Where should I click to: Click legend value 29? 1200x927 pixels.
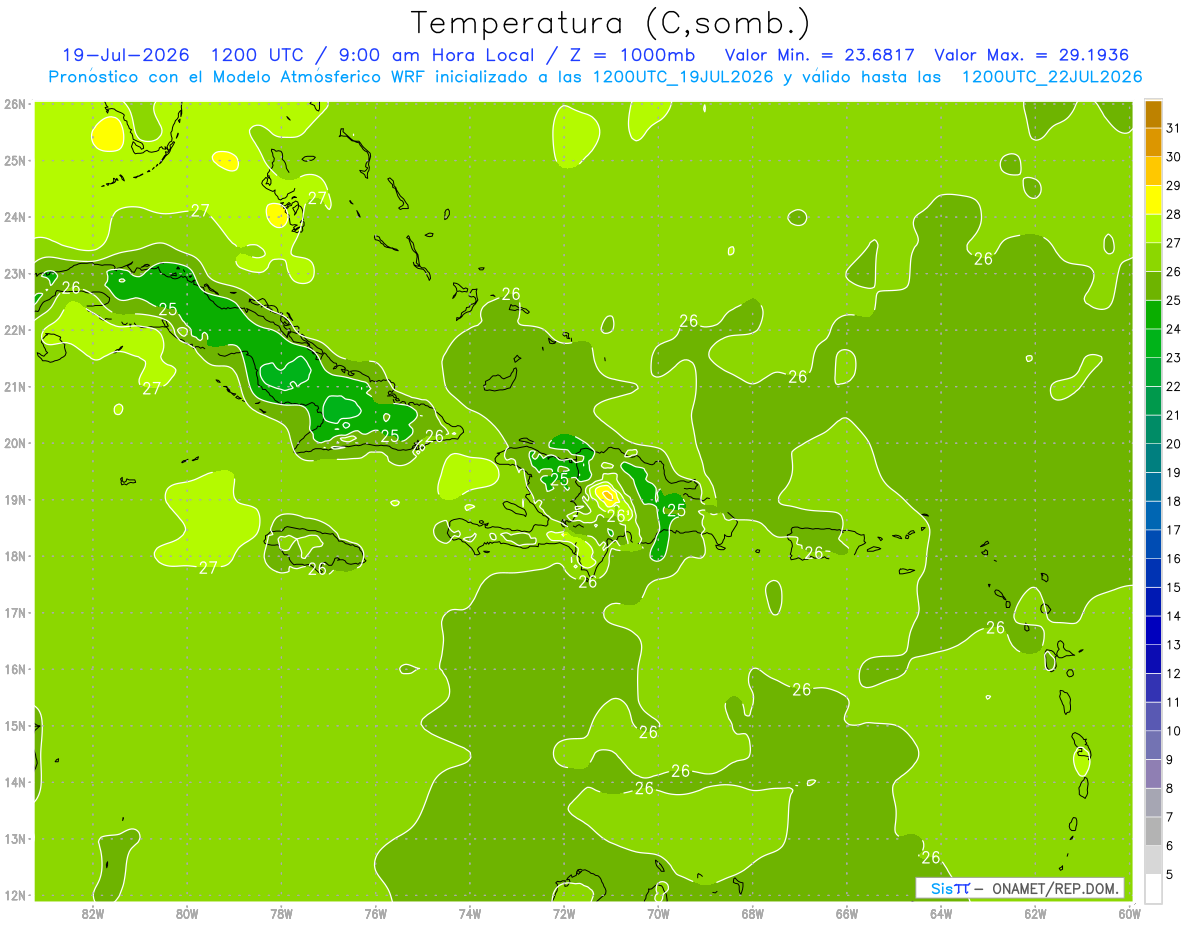coord(1173,185)
